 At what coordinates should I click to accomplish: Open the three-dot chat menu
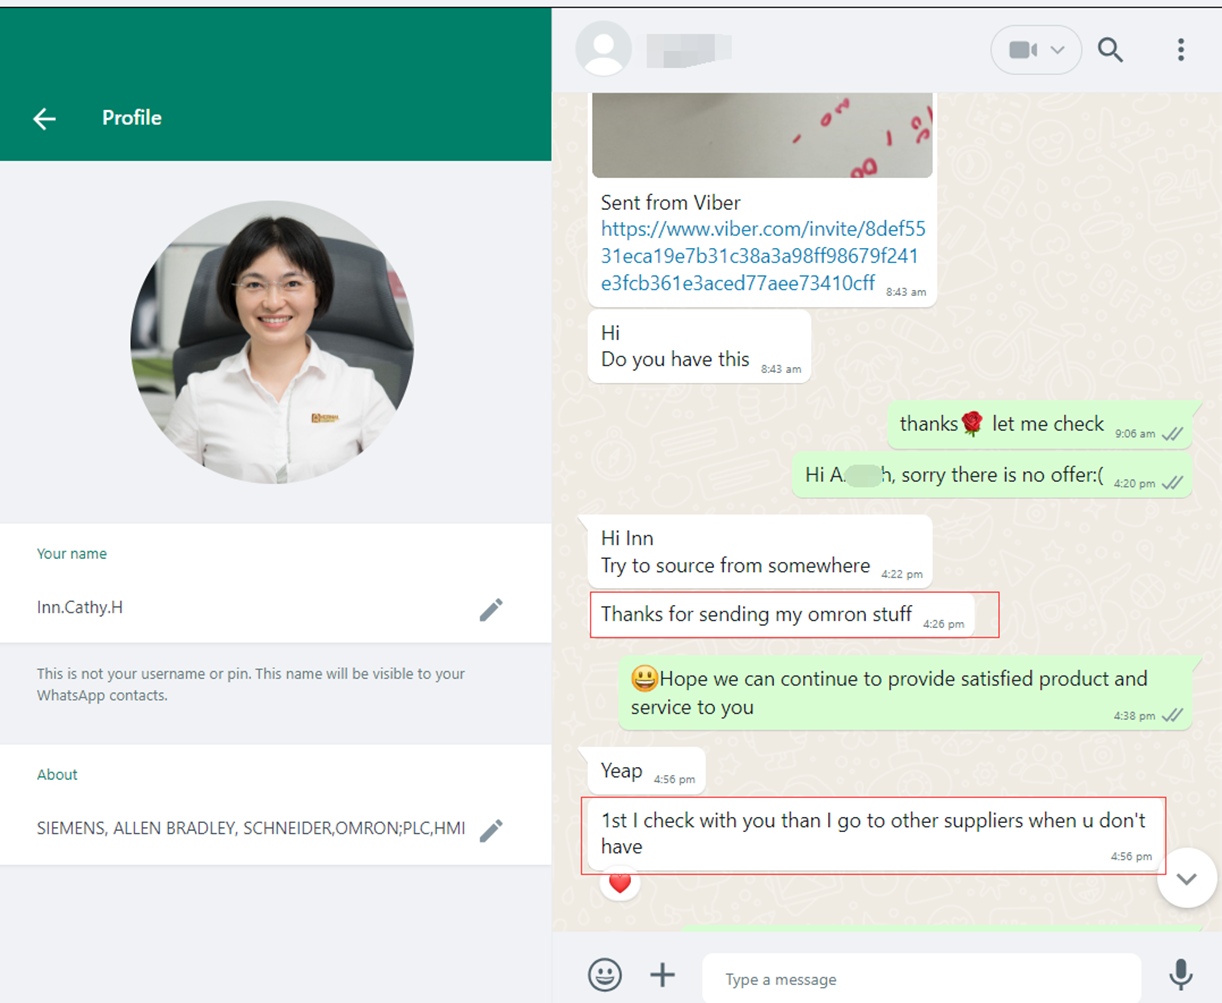tap(1180, 50)
